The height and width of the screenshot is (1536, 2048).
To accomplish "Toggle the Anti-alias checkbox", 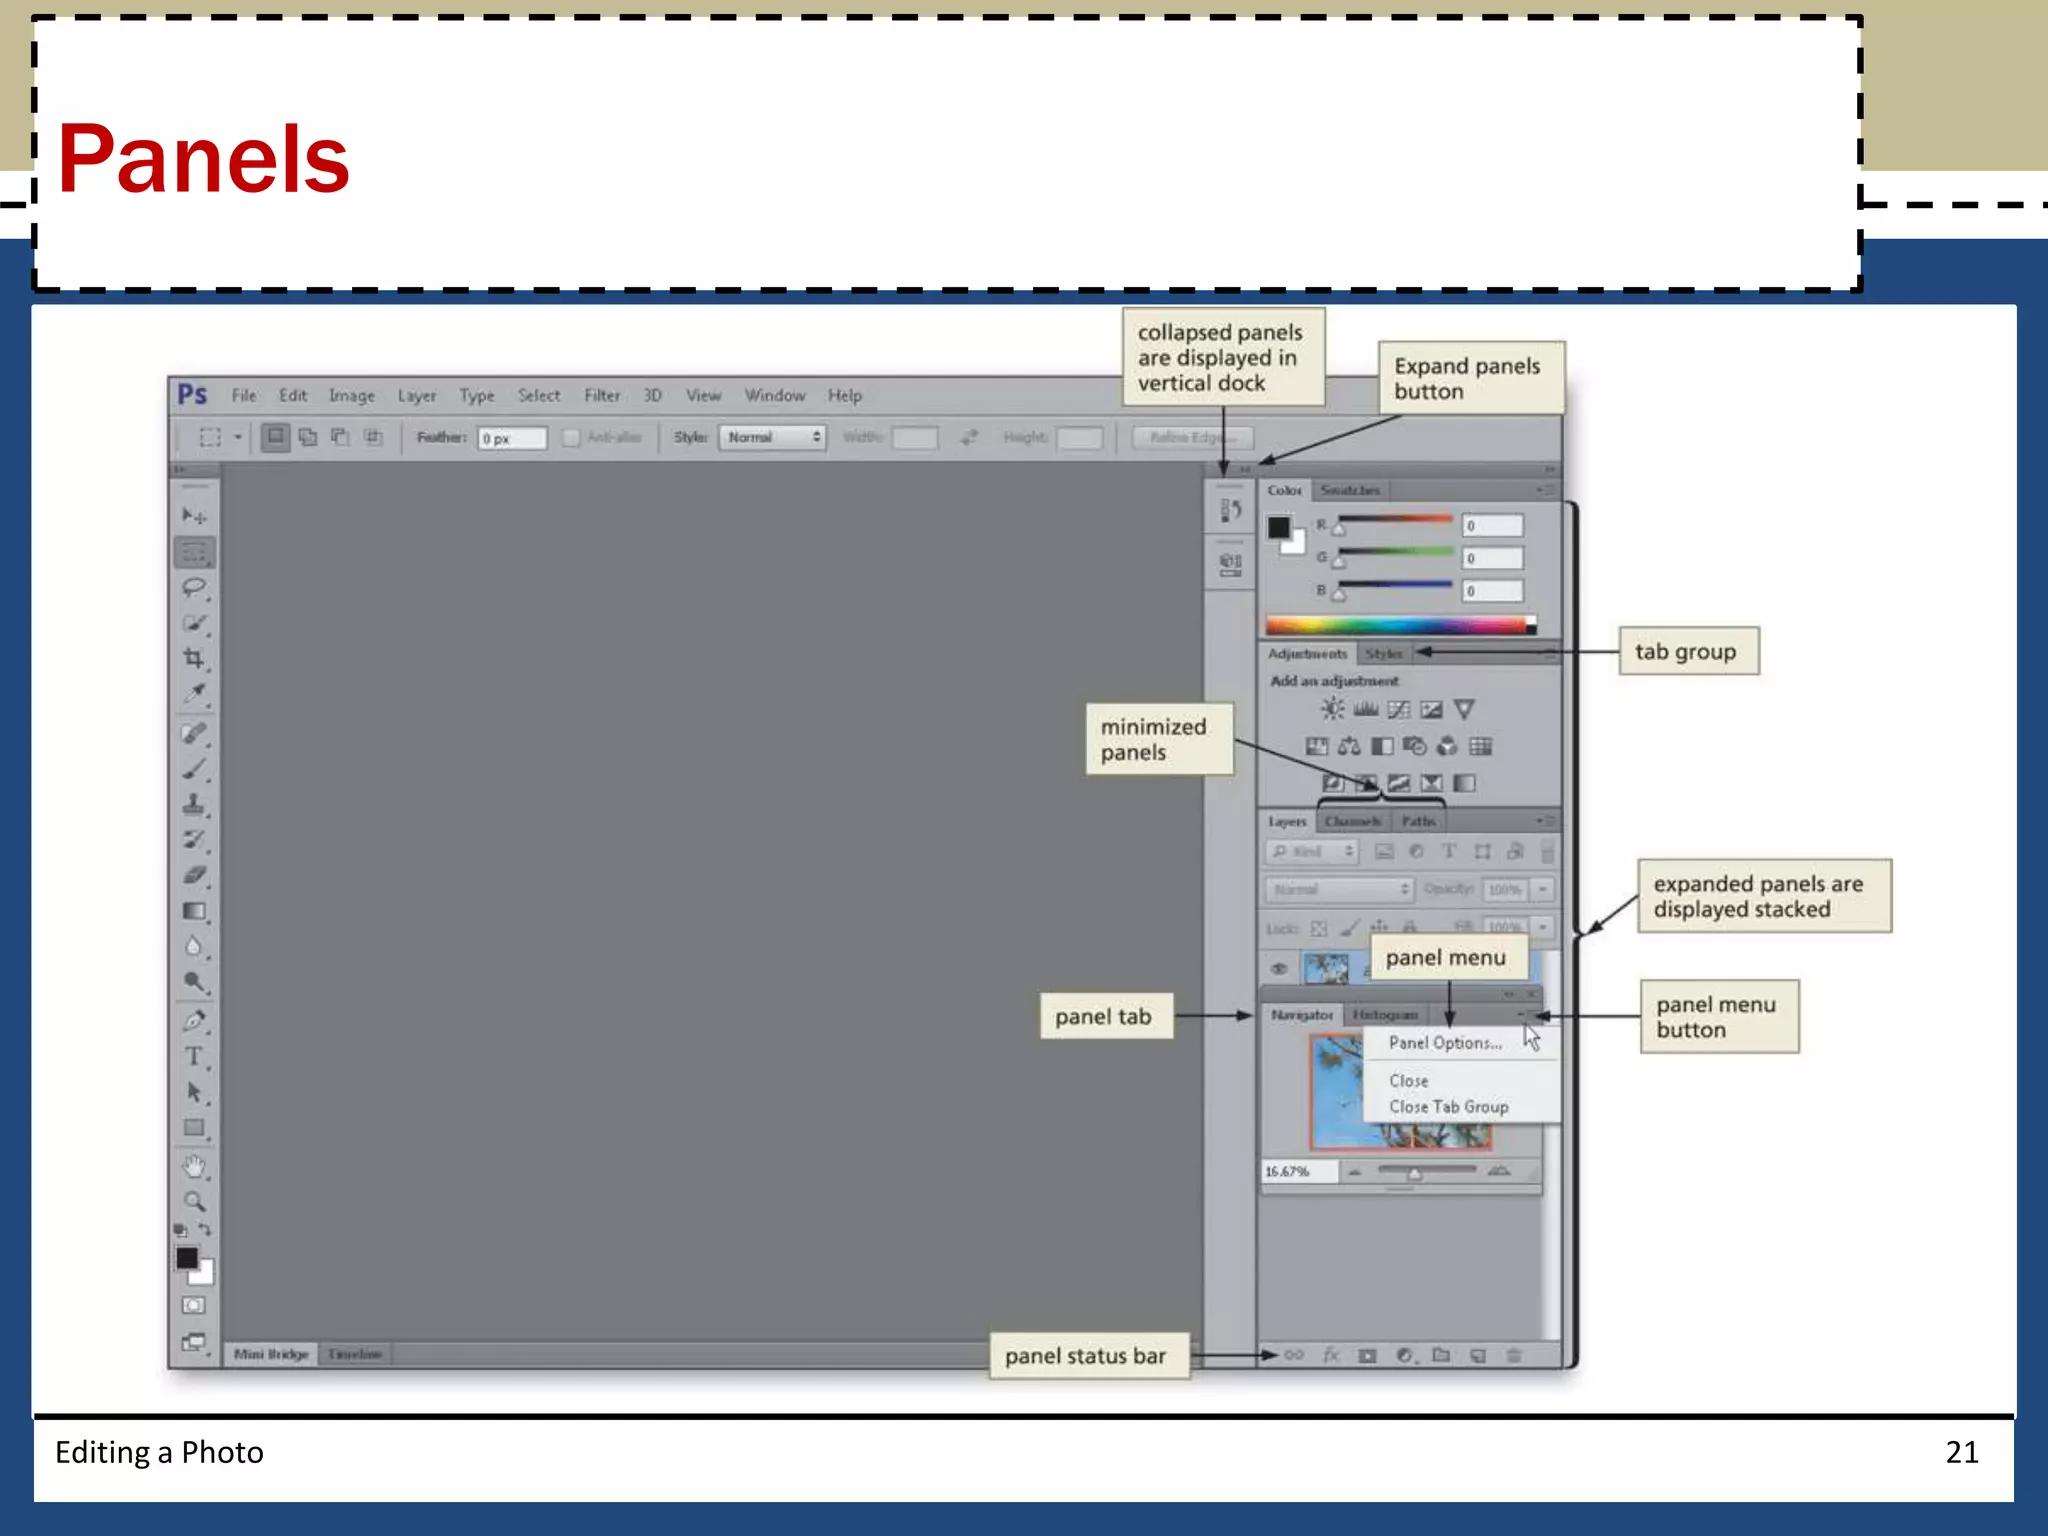I will [x=571, y=438].
